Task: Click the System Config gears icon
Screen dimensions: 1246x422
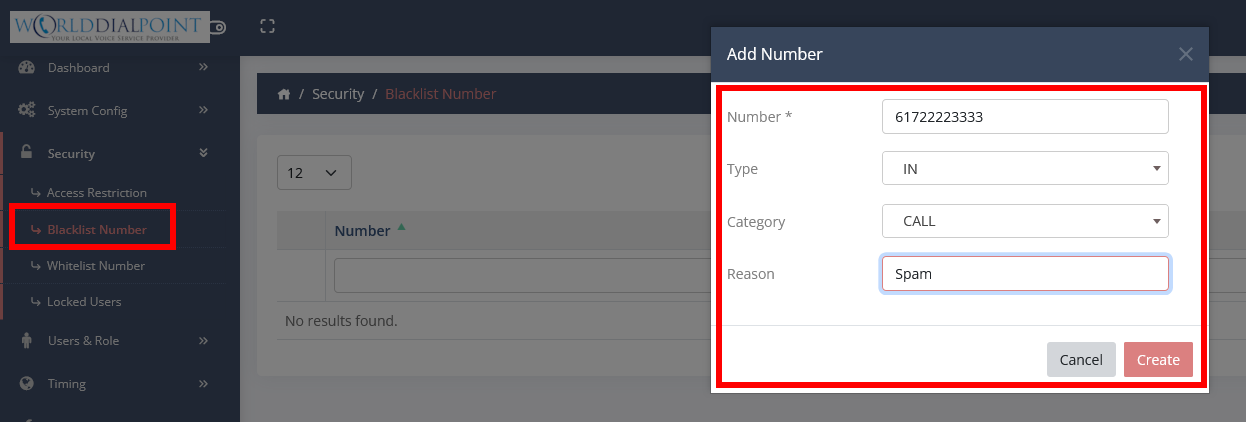Action: click(27, 110)
